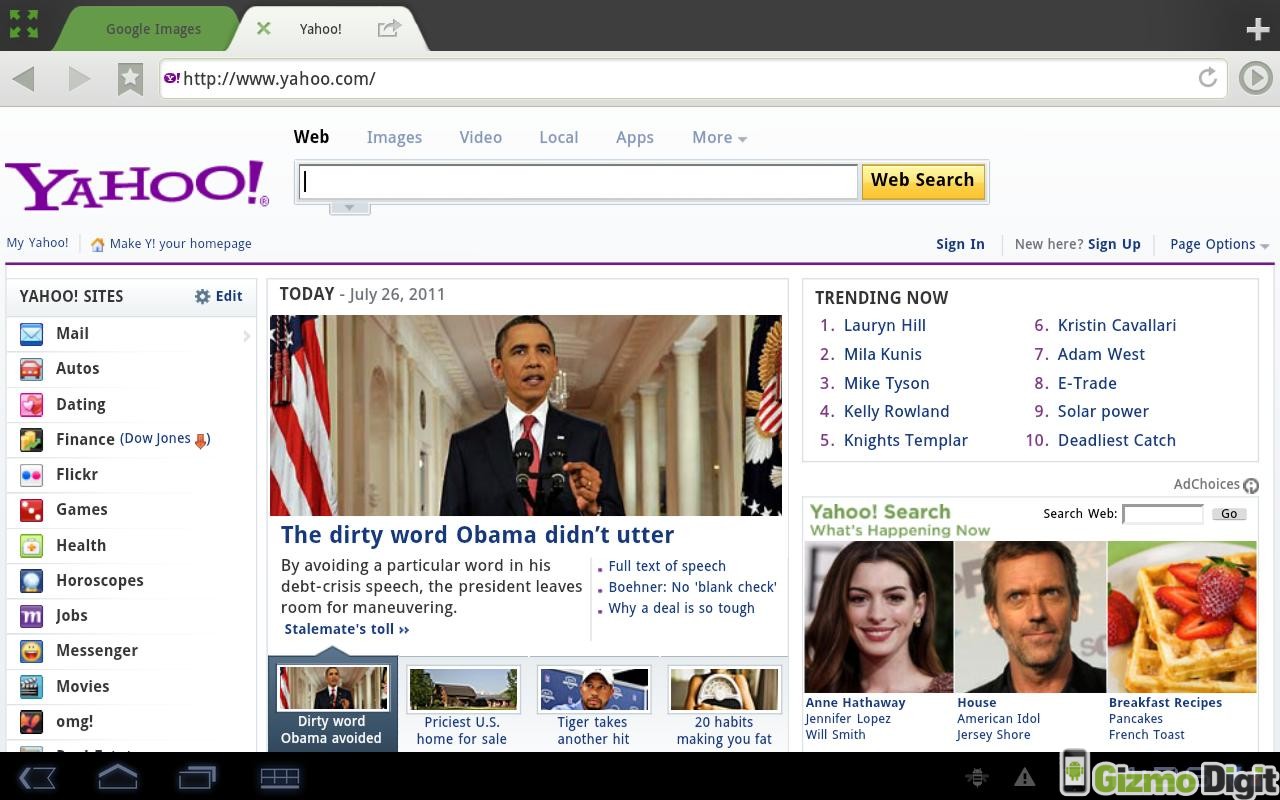This screenshot has height=800, width=1280.
Task: Open the Dating site icon
Action: click(31, 404)
